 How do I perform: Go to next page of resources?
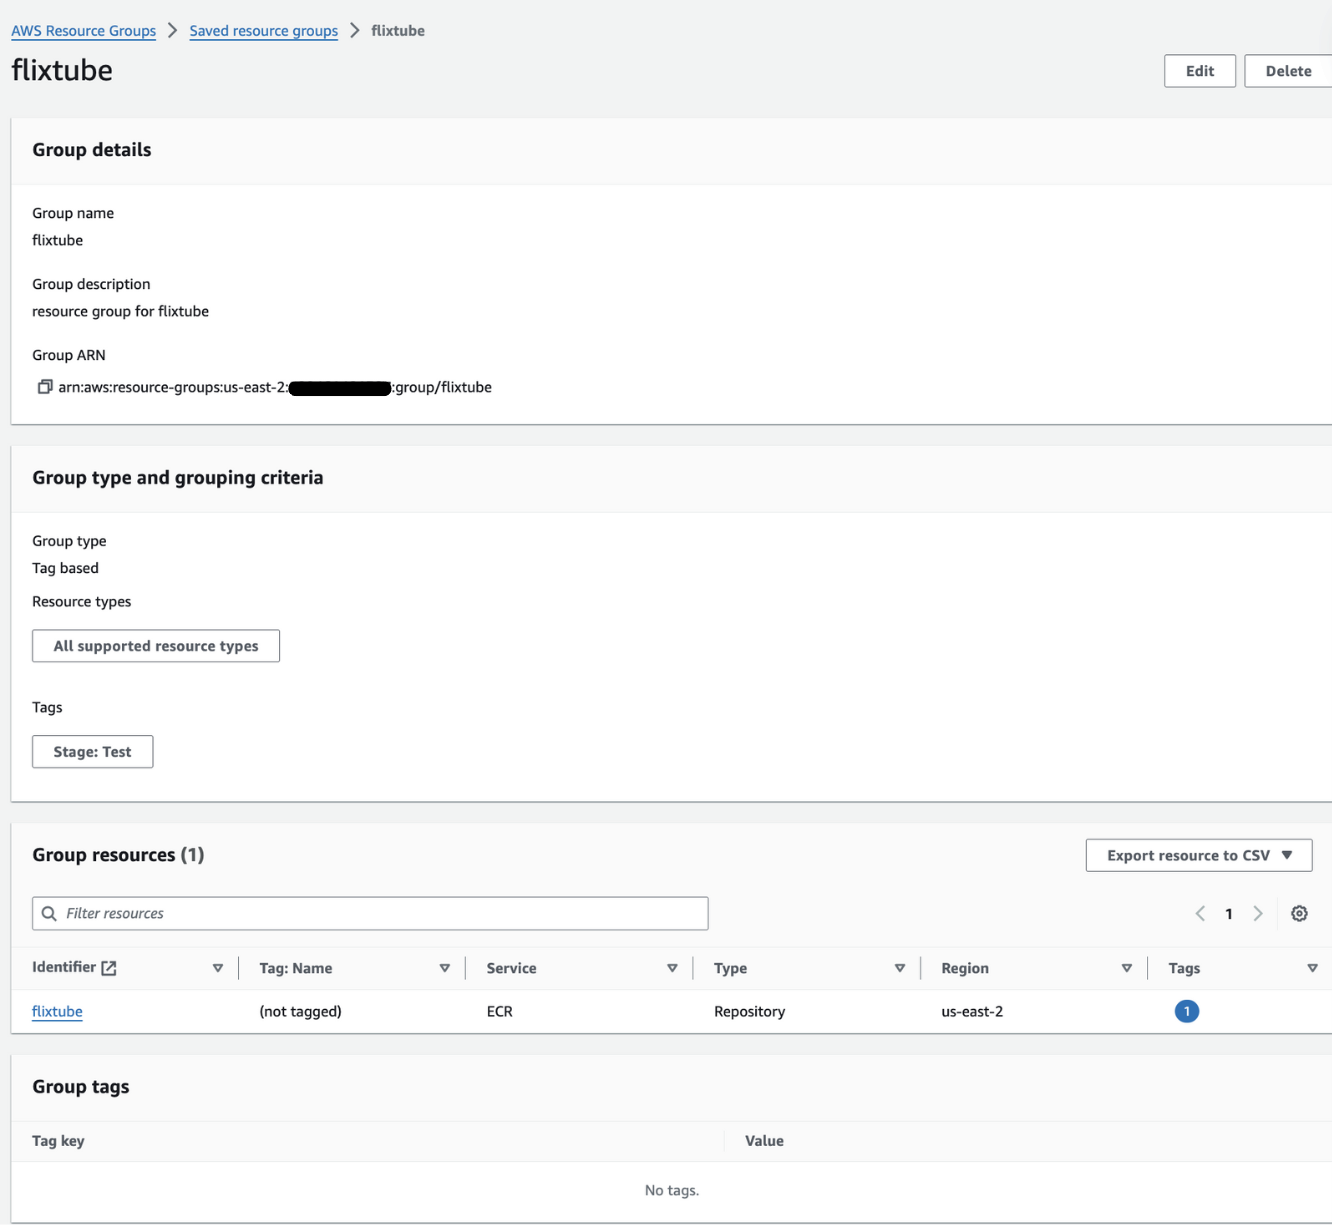coord(1258,913)
